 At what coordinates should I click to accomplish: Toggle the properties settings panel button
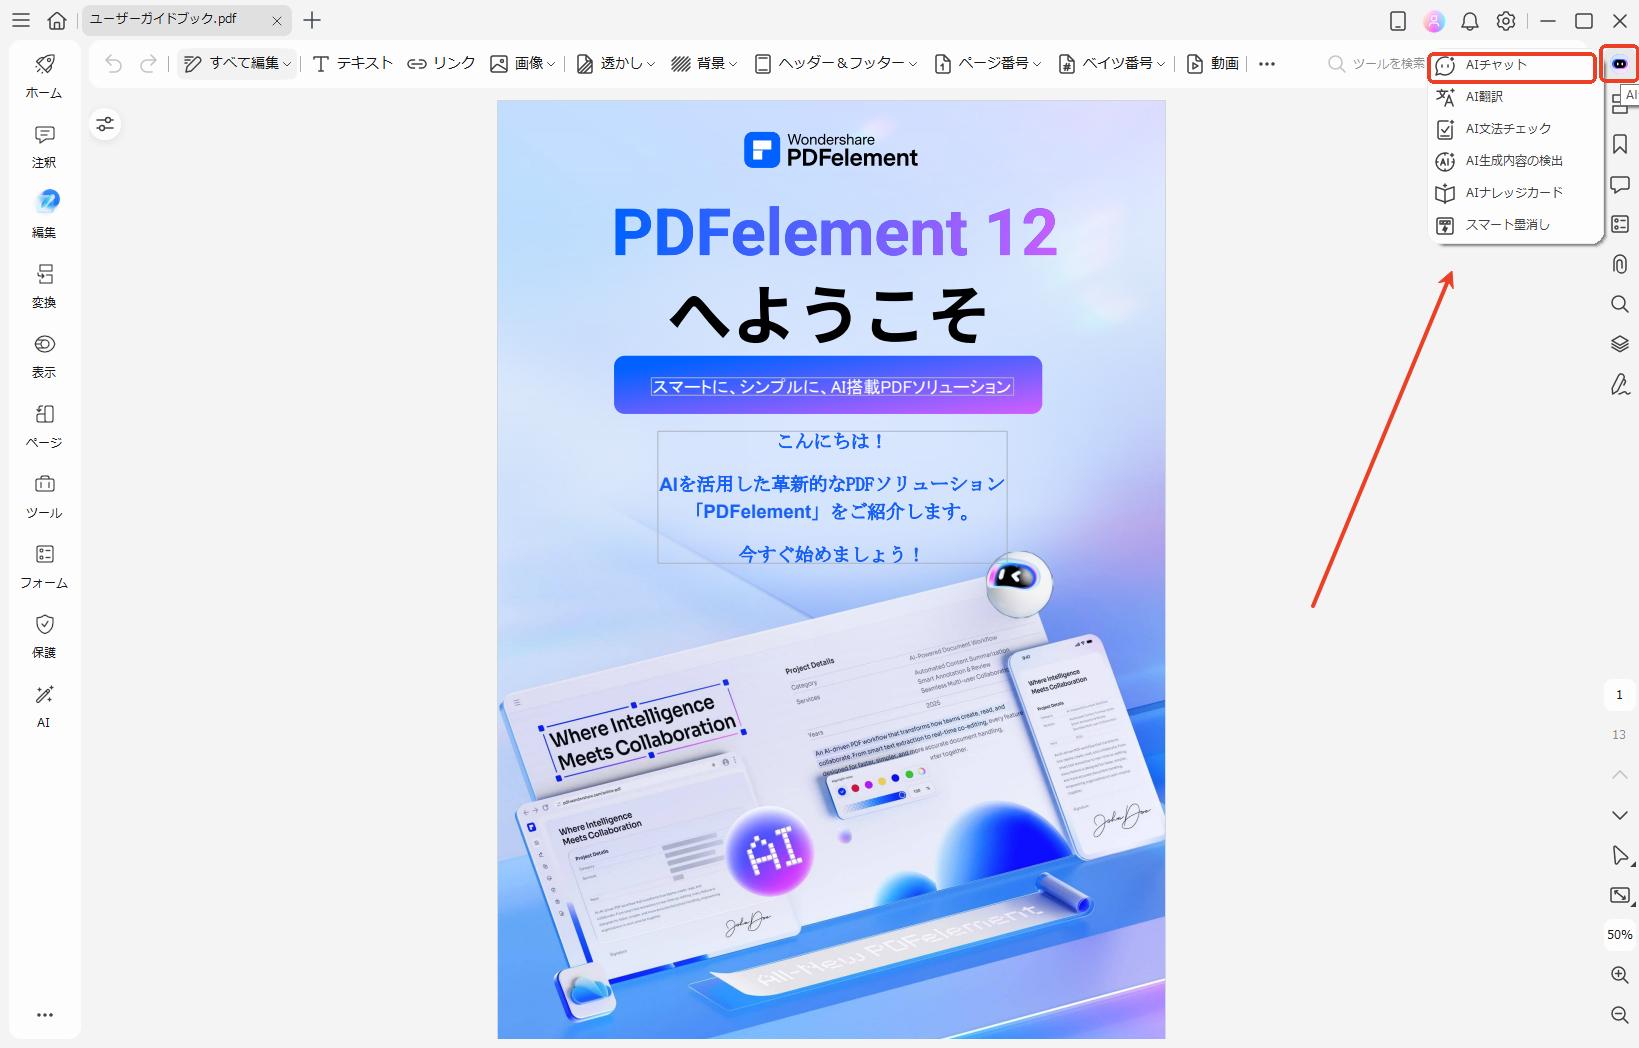(105, 124)
